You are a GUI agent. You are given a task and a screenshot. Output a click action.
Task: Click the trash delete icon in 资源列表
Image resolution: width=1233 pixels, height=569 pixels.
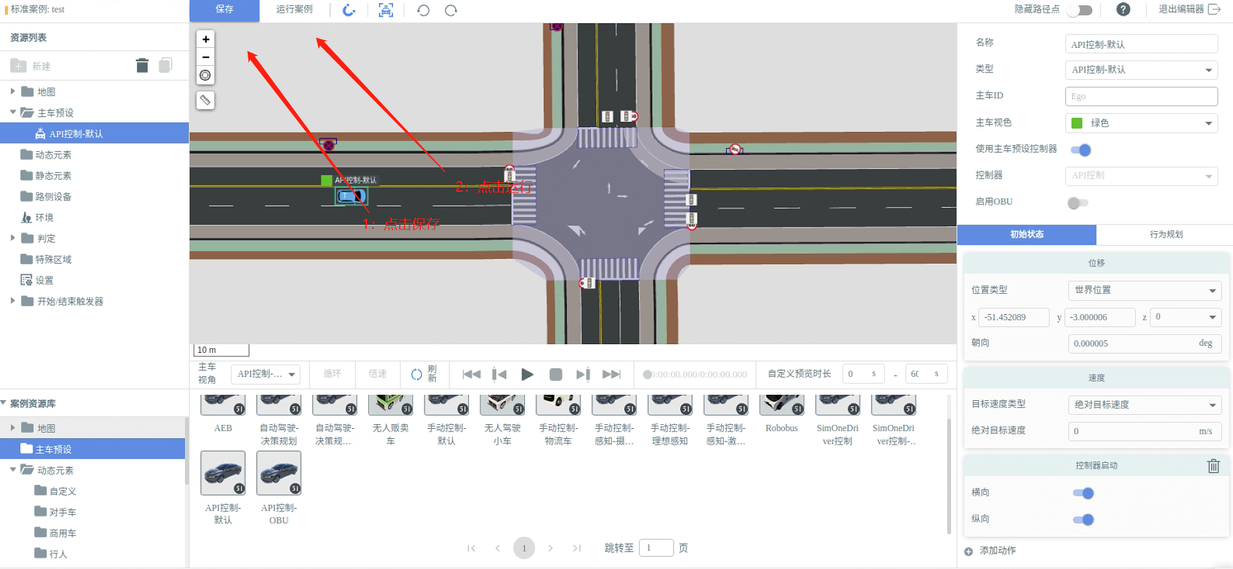click(x=142, y=66)
